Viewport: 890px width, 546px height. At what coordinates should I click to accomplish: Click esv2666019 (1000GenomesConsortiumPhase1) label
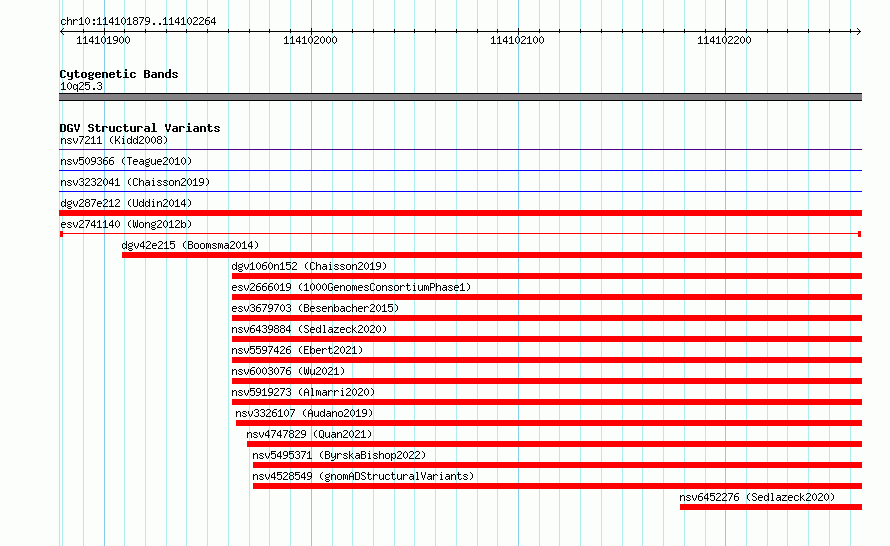tap(351, 287)
